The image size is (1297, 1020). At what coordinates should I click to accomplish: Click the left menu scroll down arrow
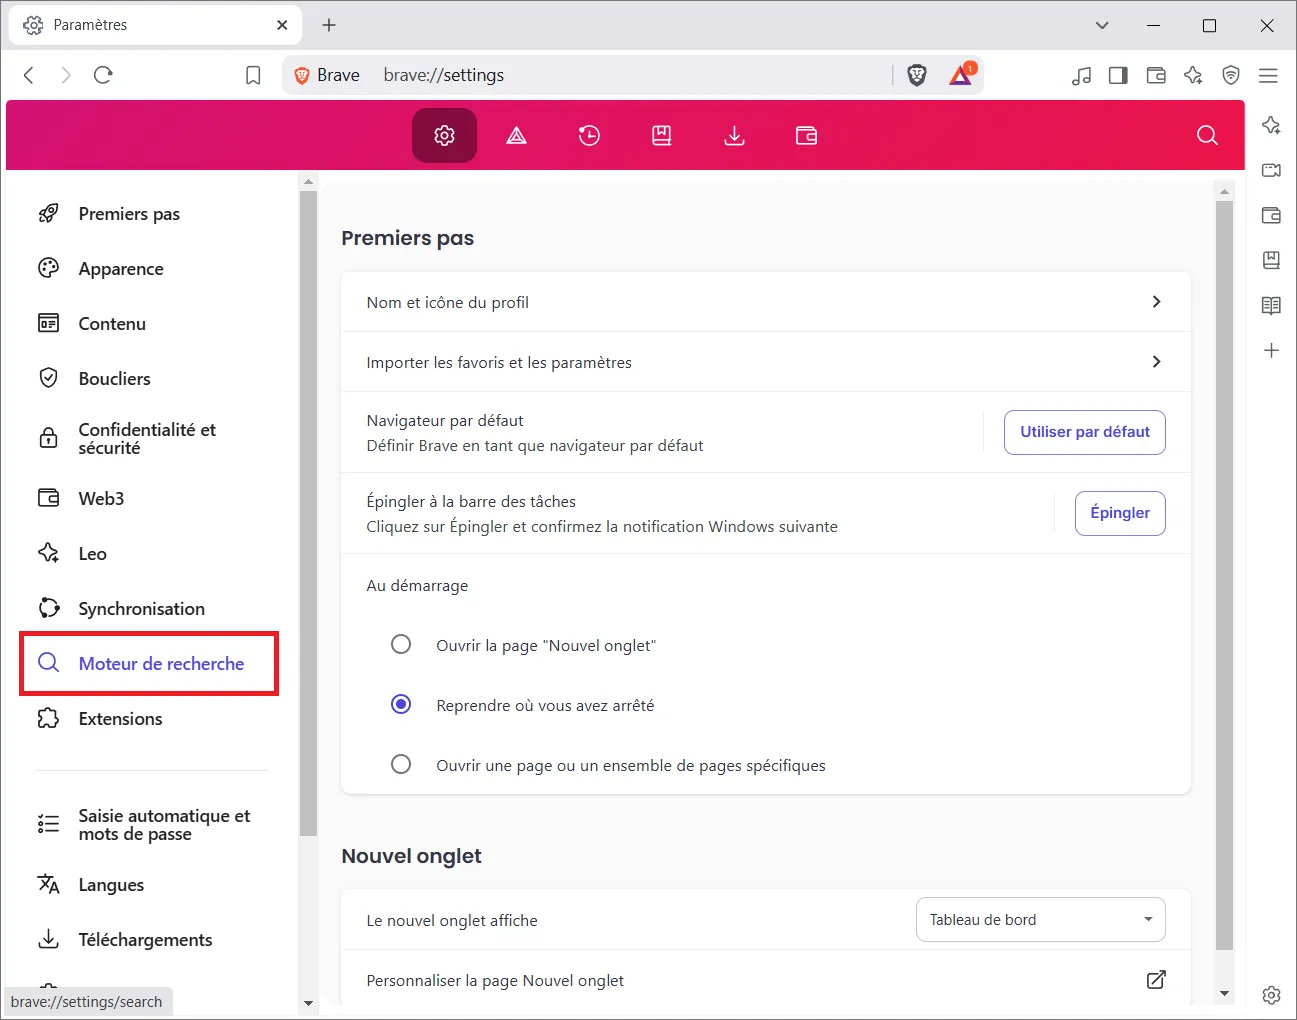(x=308, y=1002)
